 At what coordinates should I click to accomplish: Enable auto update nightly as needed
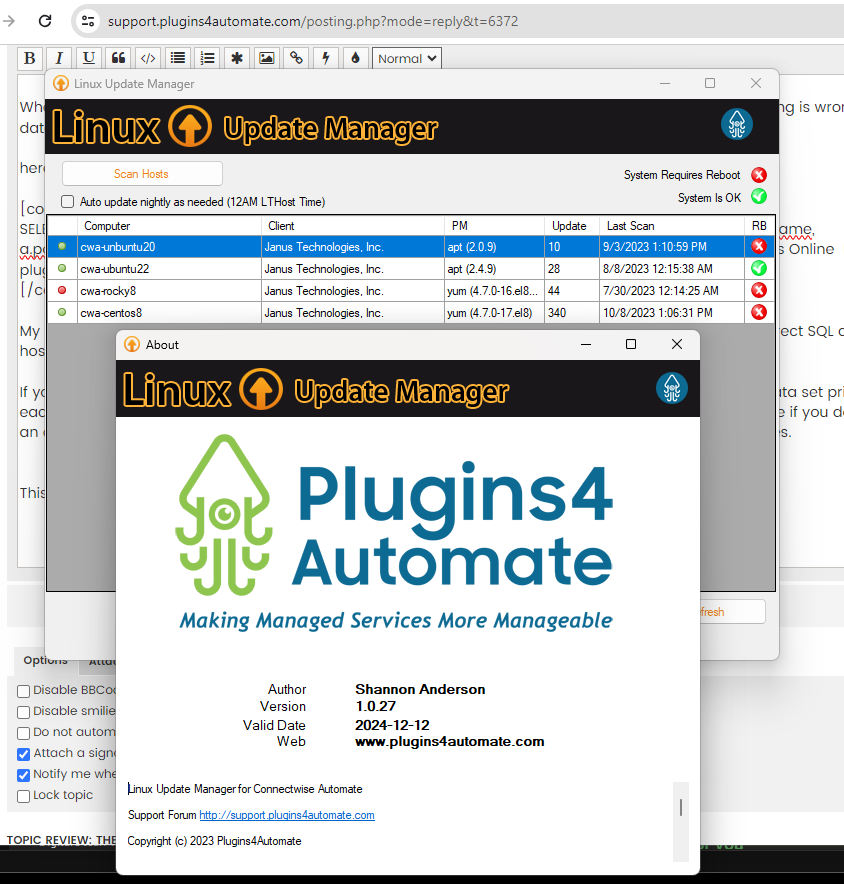(x=67, y=201)
